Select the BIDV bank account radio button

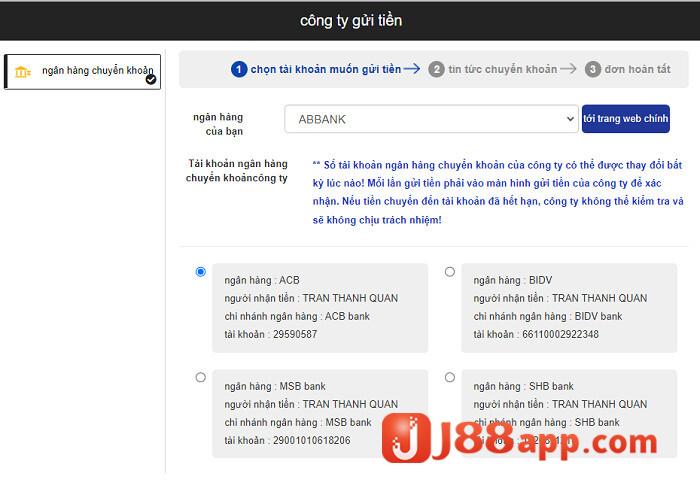[x=449, y=272]
